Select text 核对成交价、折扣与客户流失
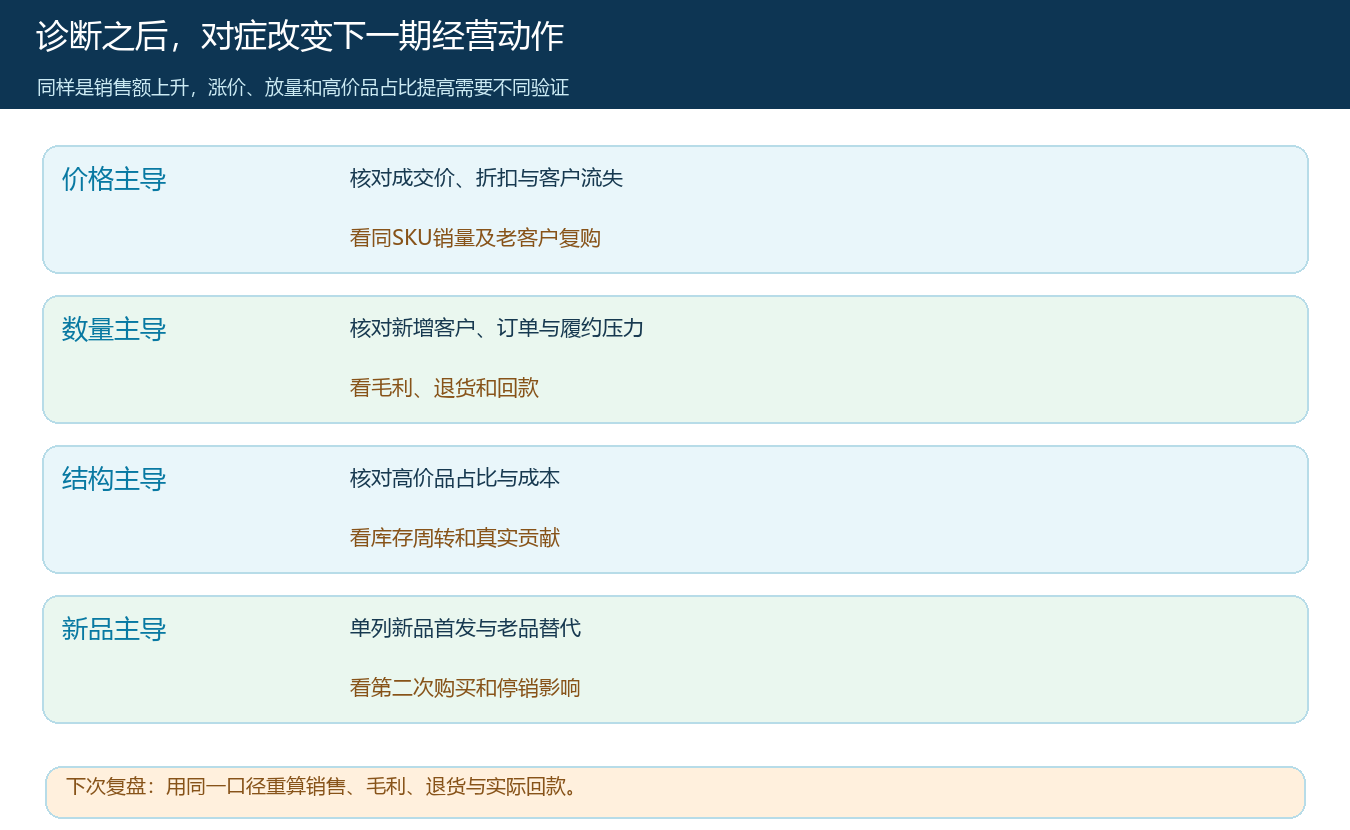Image resolution: width=1350 pixels, height=830 pixels. point(486,179)
